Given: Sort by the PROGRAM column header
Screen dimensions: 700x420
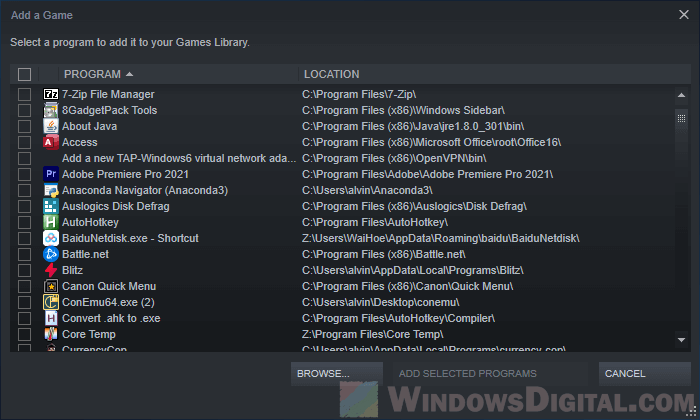Looking at the screenshot, I should pos(178,74).
